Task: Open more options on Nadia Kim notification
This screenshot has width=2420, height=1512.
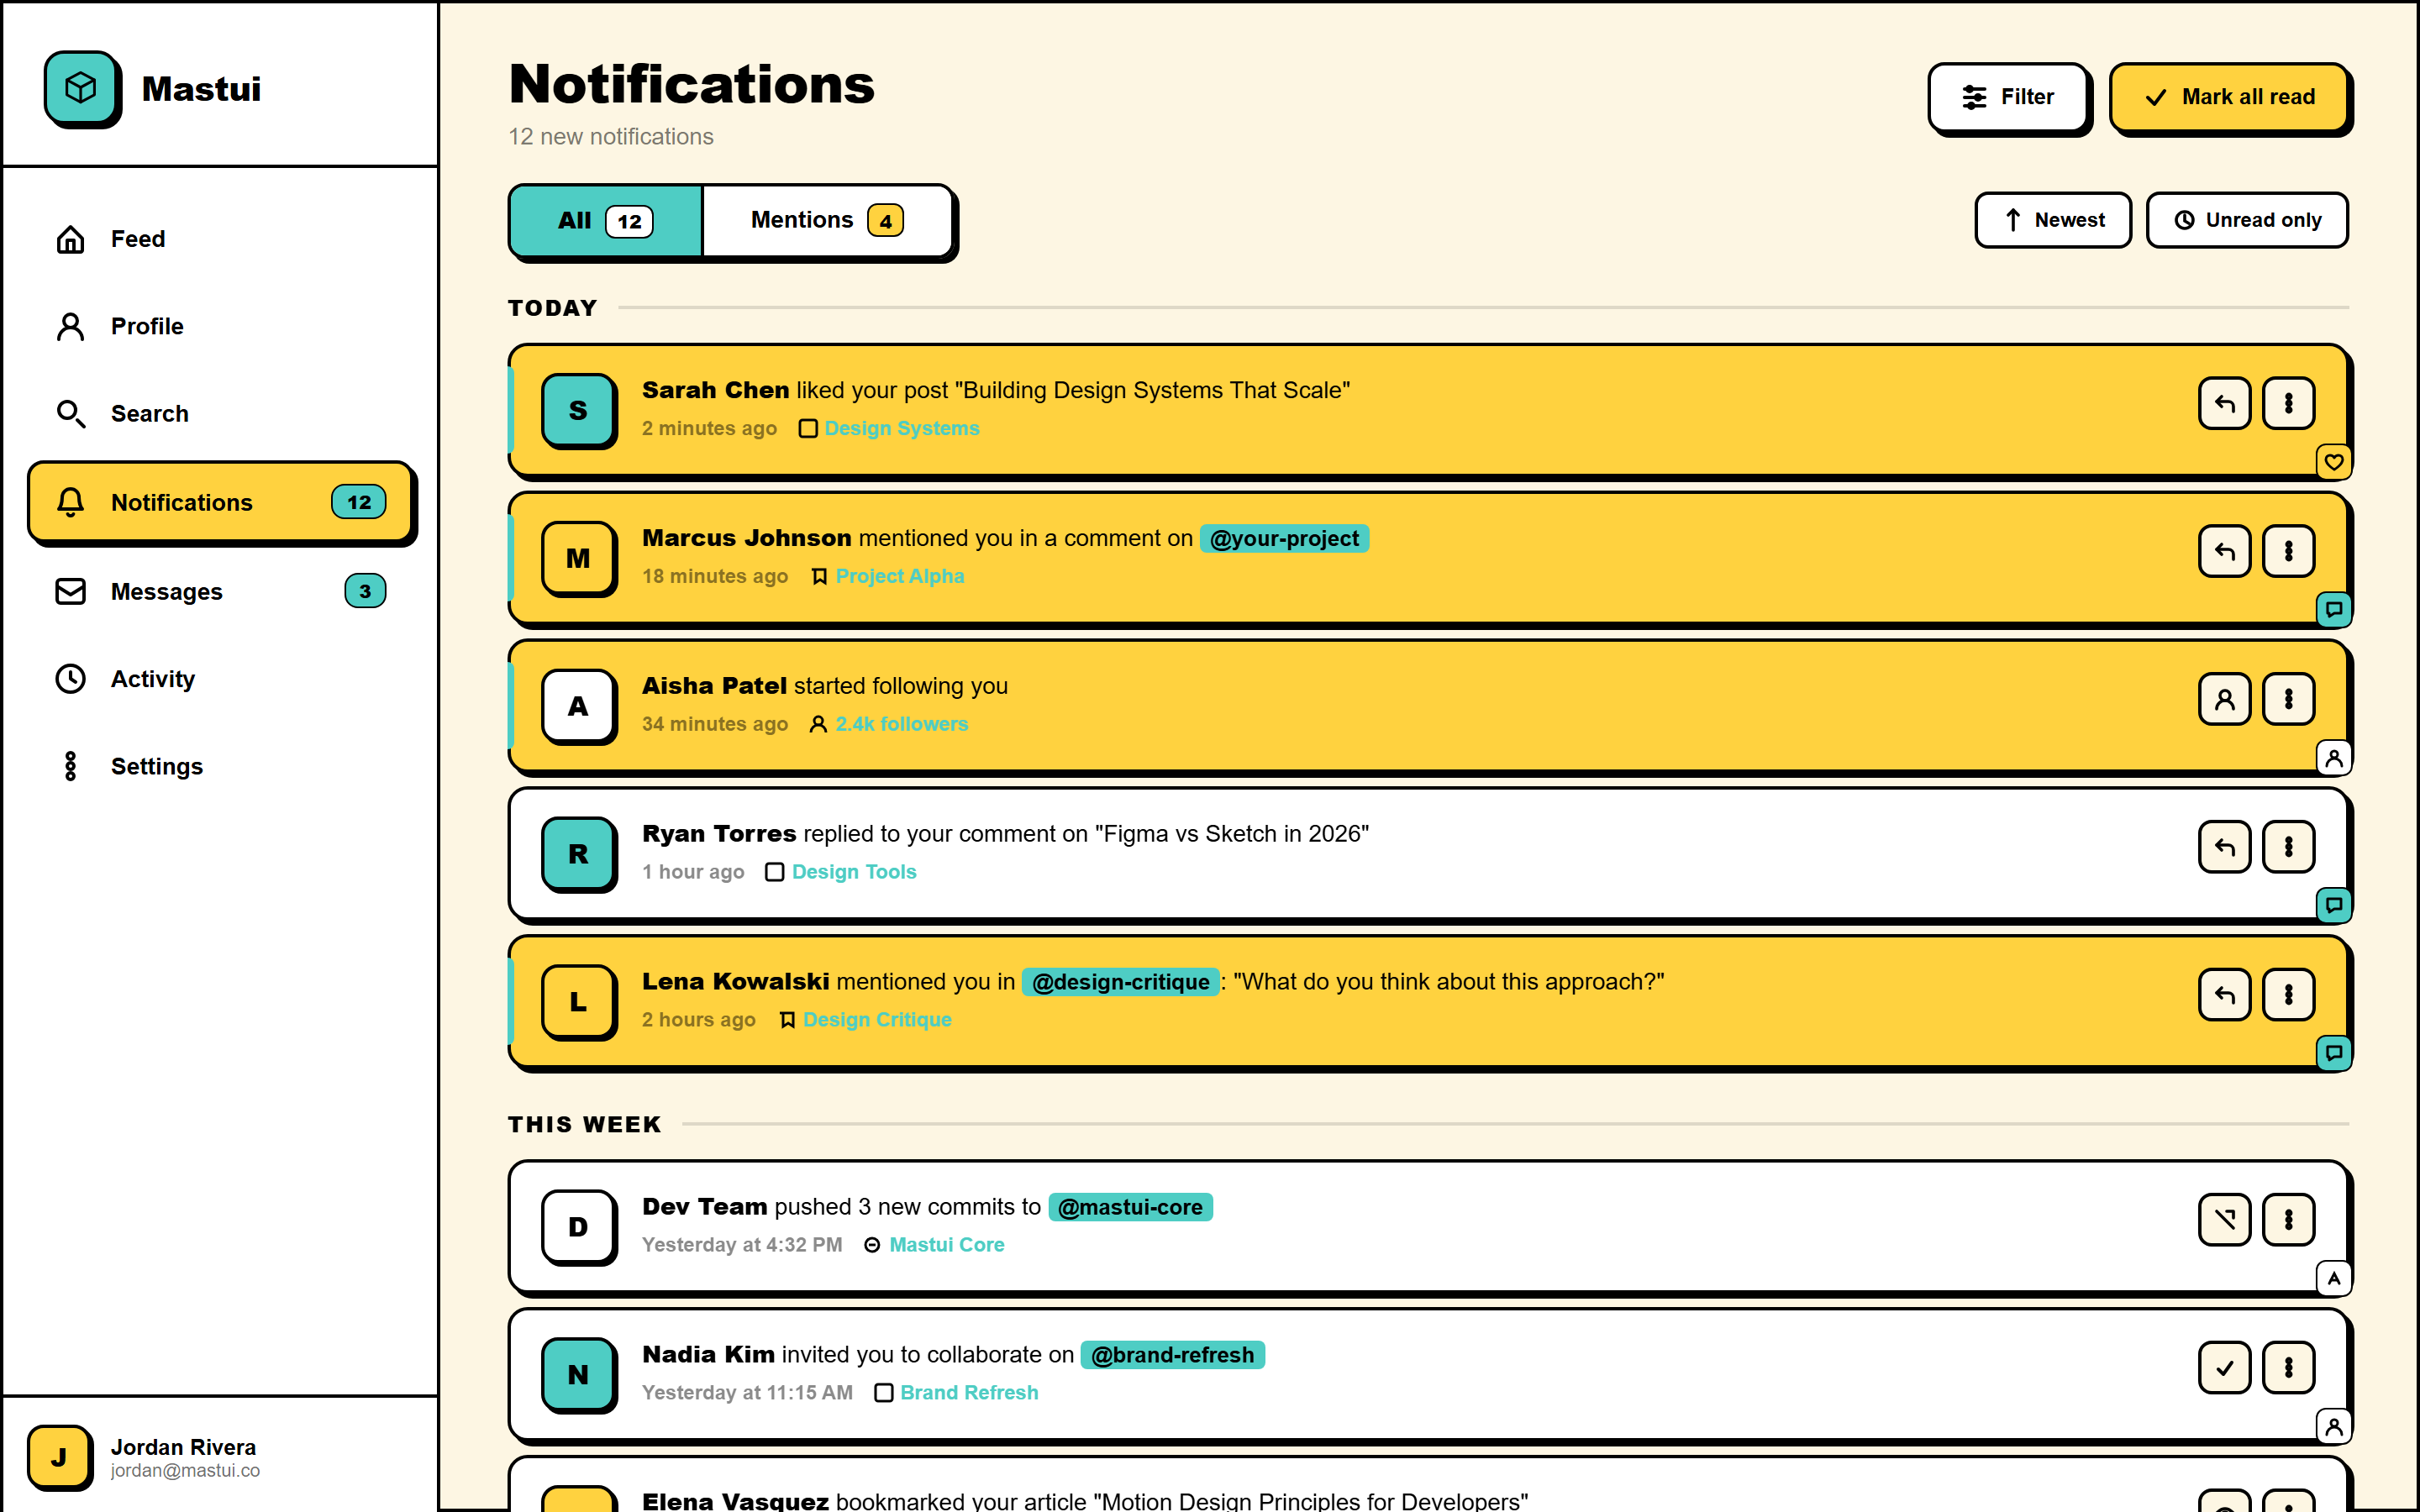Action: coord(2288,1368)
